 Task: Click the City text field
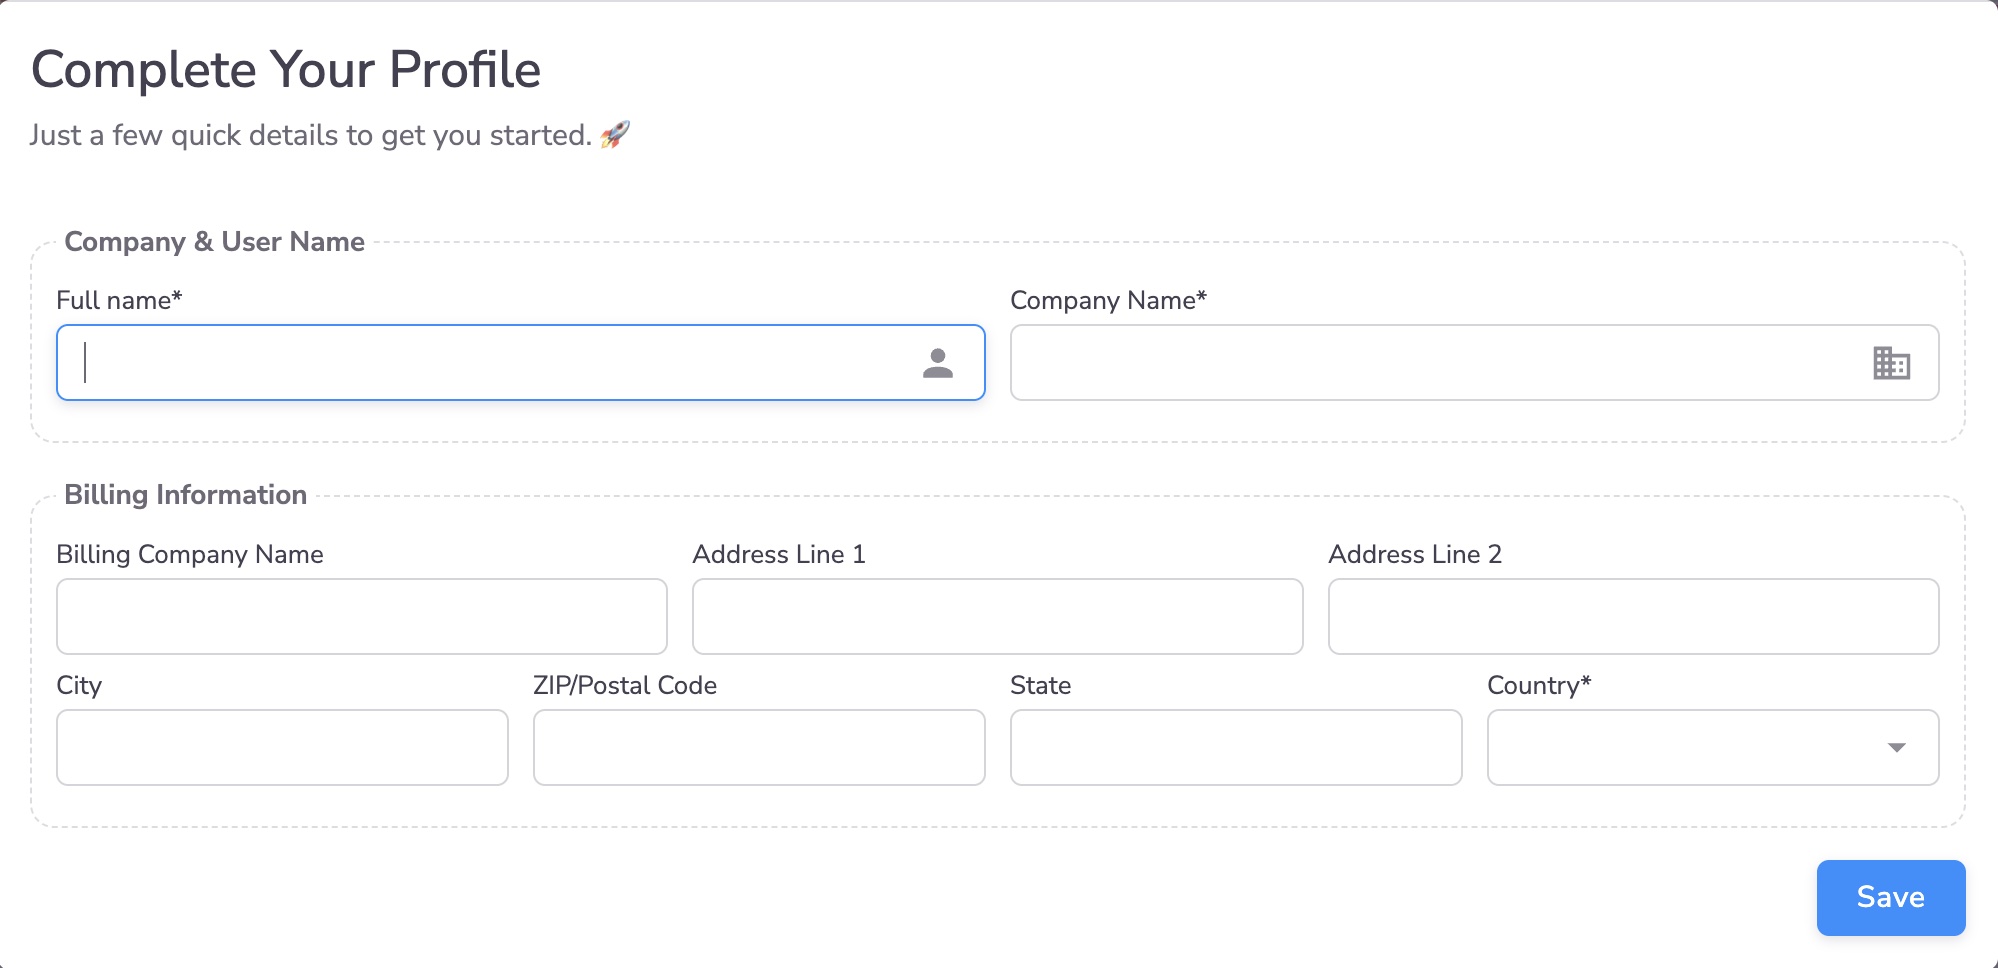tap(282, 748)
